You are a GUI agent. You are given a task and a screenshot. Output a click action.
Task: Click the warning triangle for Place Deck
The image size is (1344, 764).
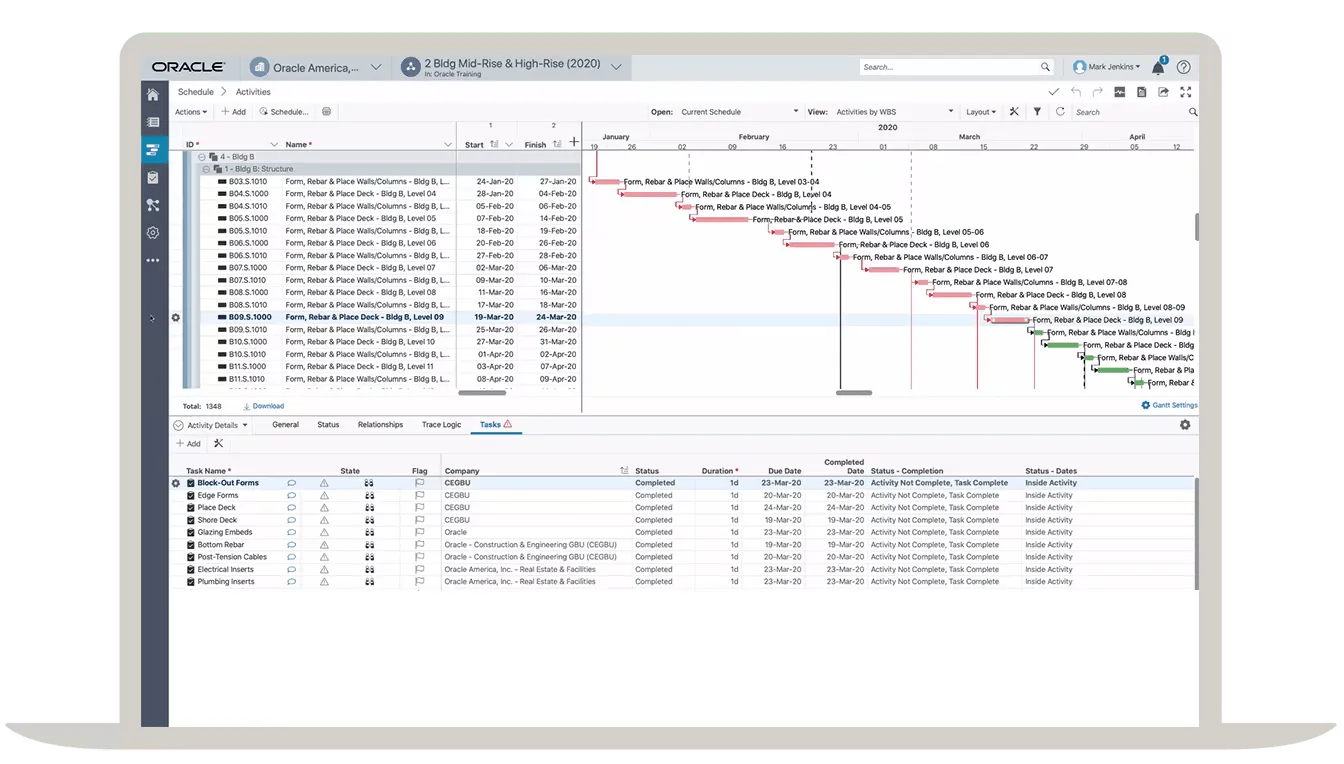coord(324,508)
